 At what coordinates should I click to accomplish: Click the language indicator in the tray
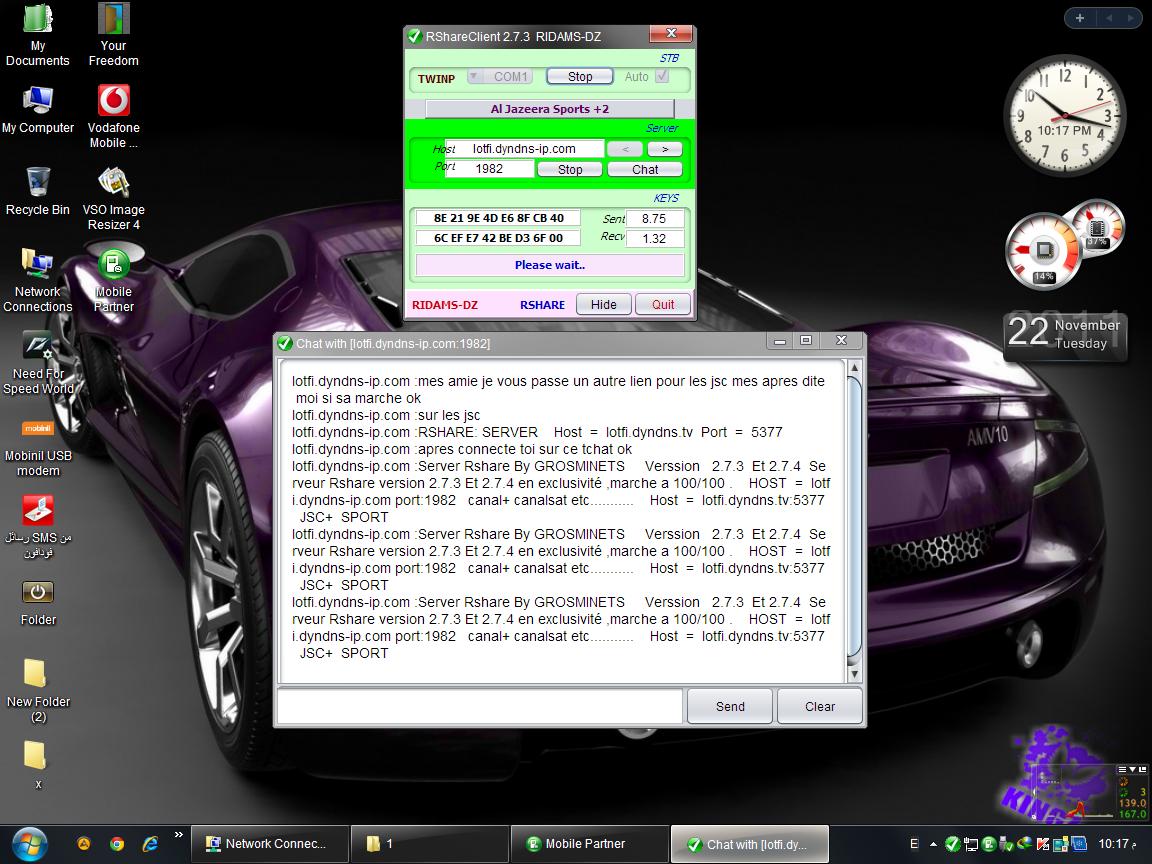tap(914, 843)
